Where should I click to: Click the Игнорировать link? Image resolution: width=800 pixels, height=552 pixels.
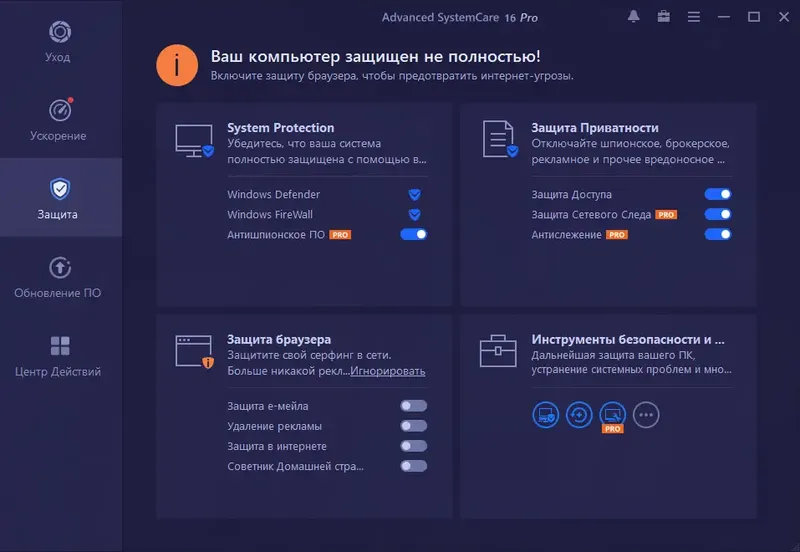click(x=388, y=371)
